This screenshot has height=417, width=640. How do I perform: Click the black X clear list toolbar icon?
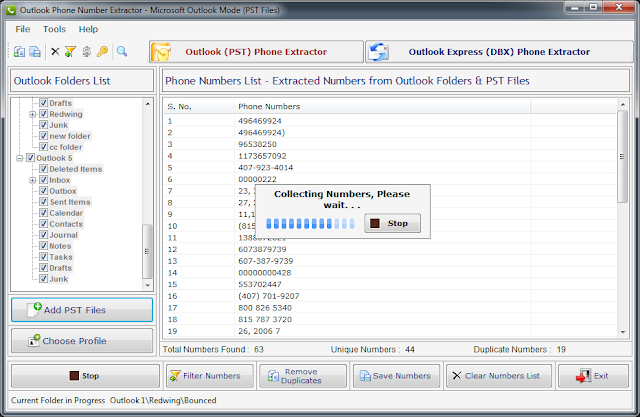coord(55,52)
